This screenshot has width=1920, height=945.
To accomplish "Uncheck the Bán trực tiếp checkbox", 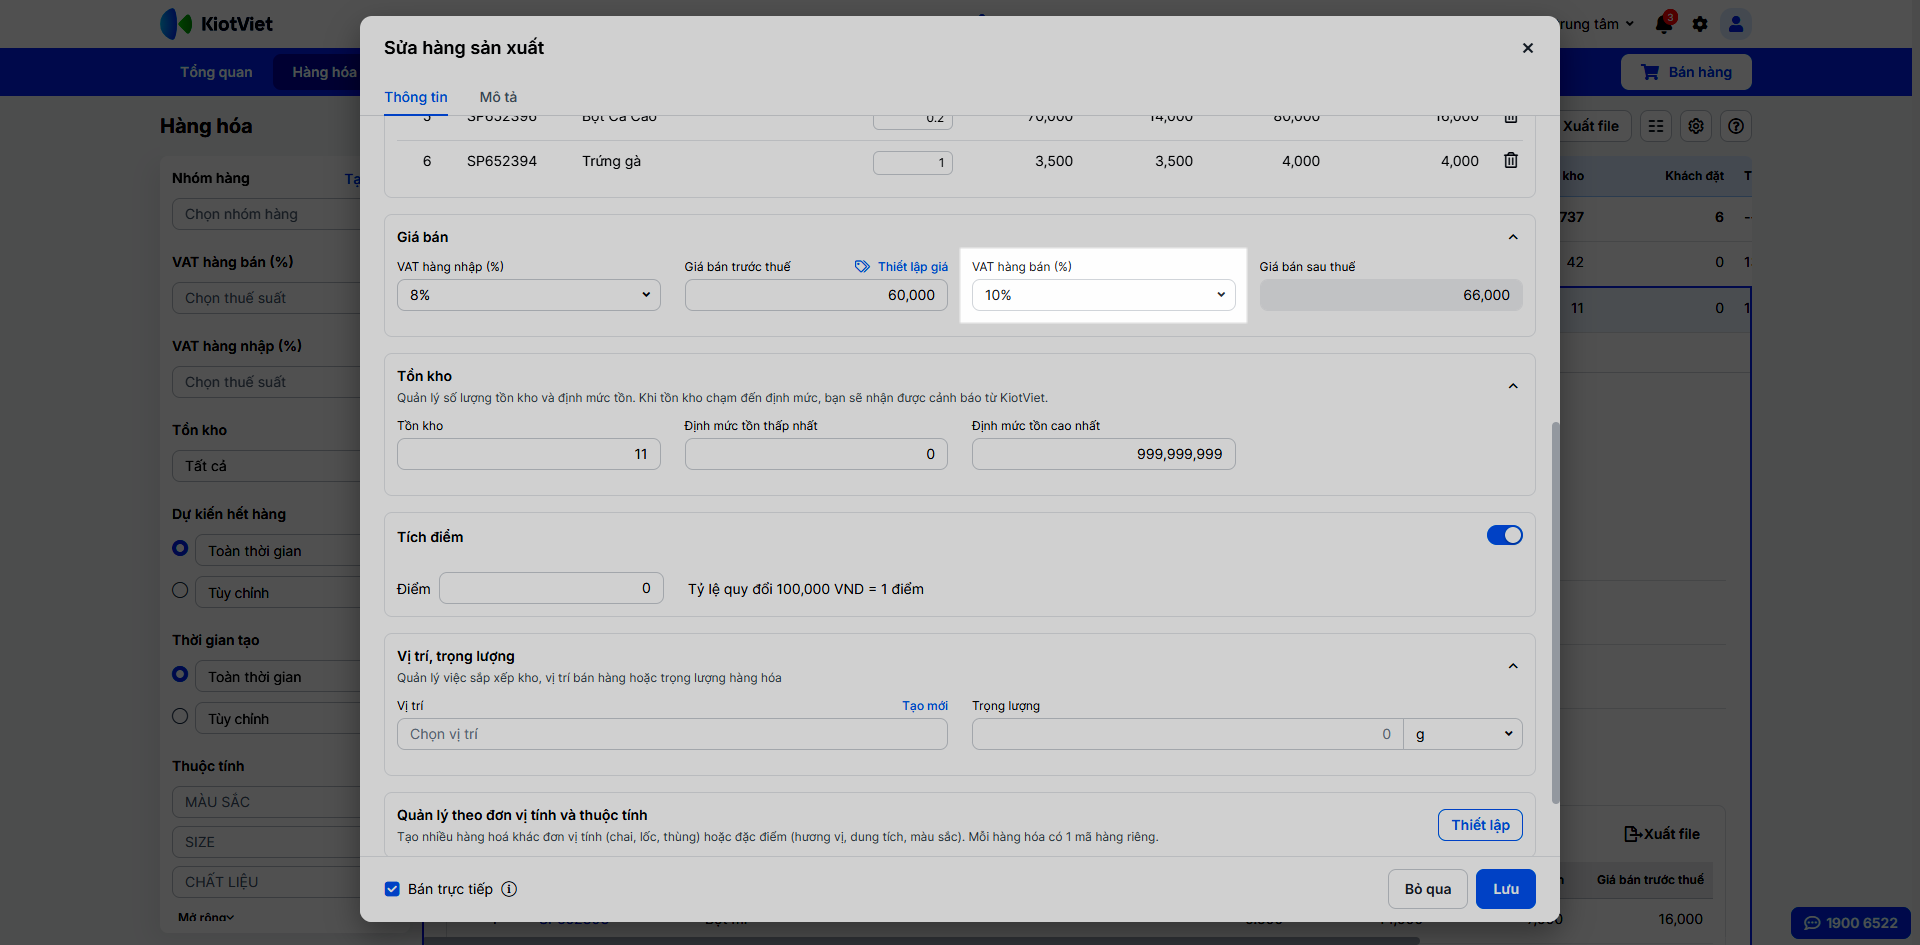I will click(393, 889).
